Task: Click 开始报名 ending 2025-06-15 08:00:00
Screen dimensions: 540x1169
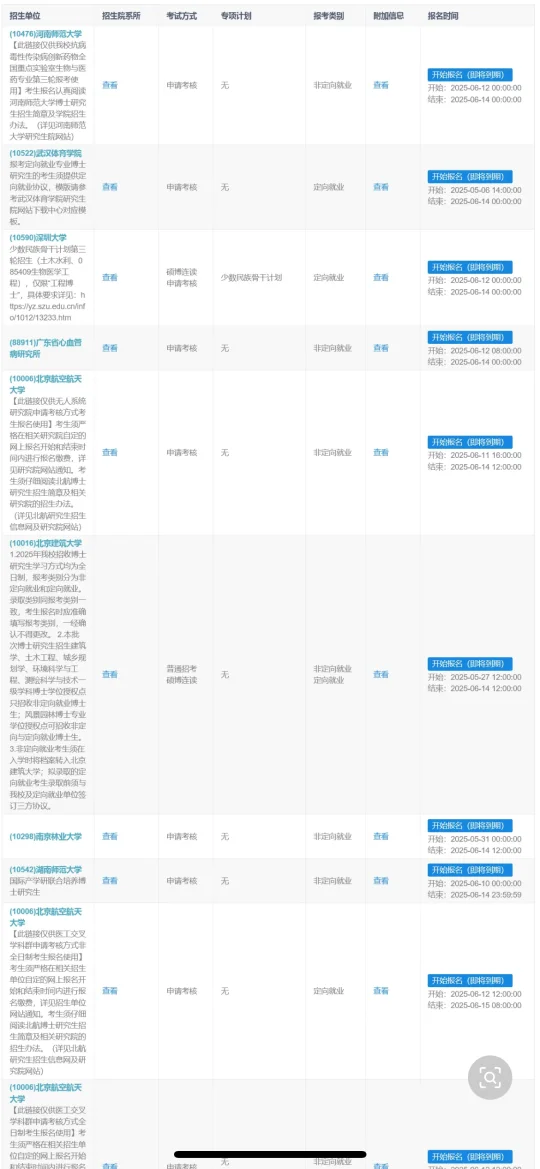Action: pos(470,980)
